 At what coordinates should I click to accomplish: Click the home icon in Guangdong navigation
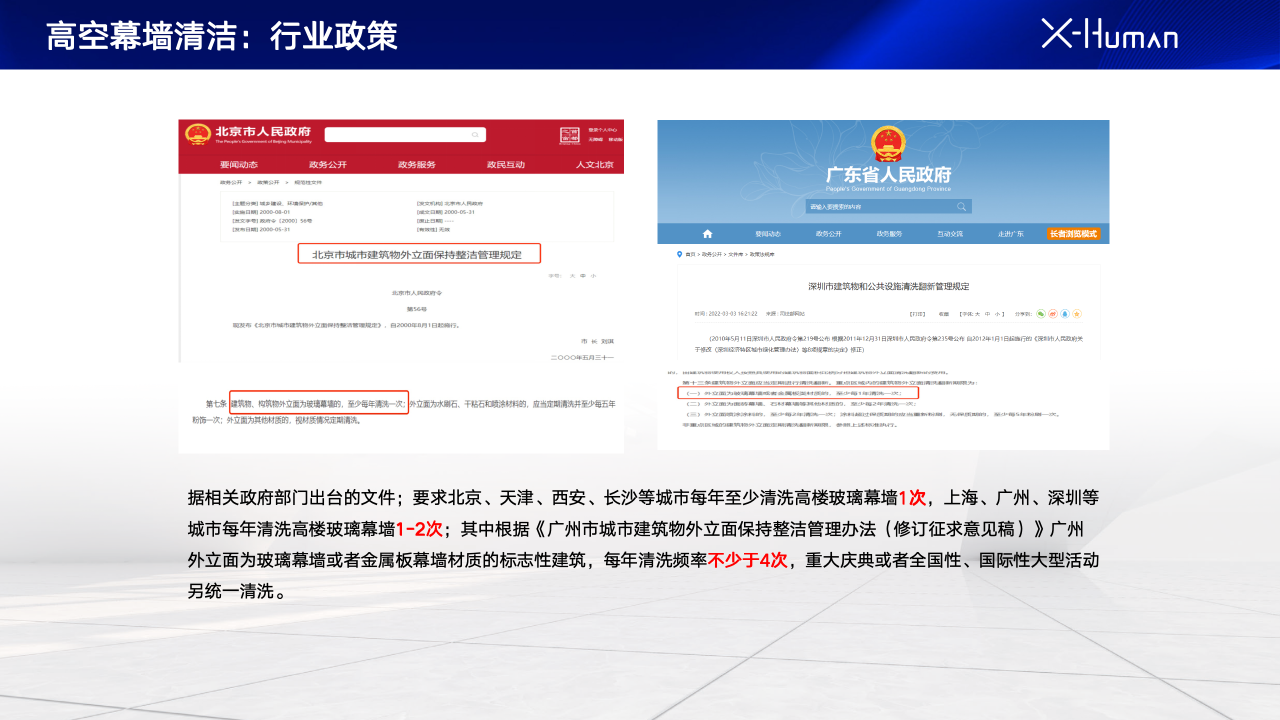pyautogui.click(x=708, y=234)
